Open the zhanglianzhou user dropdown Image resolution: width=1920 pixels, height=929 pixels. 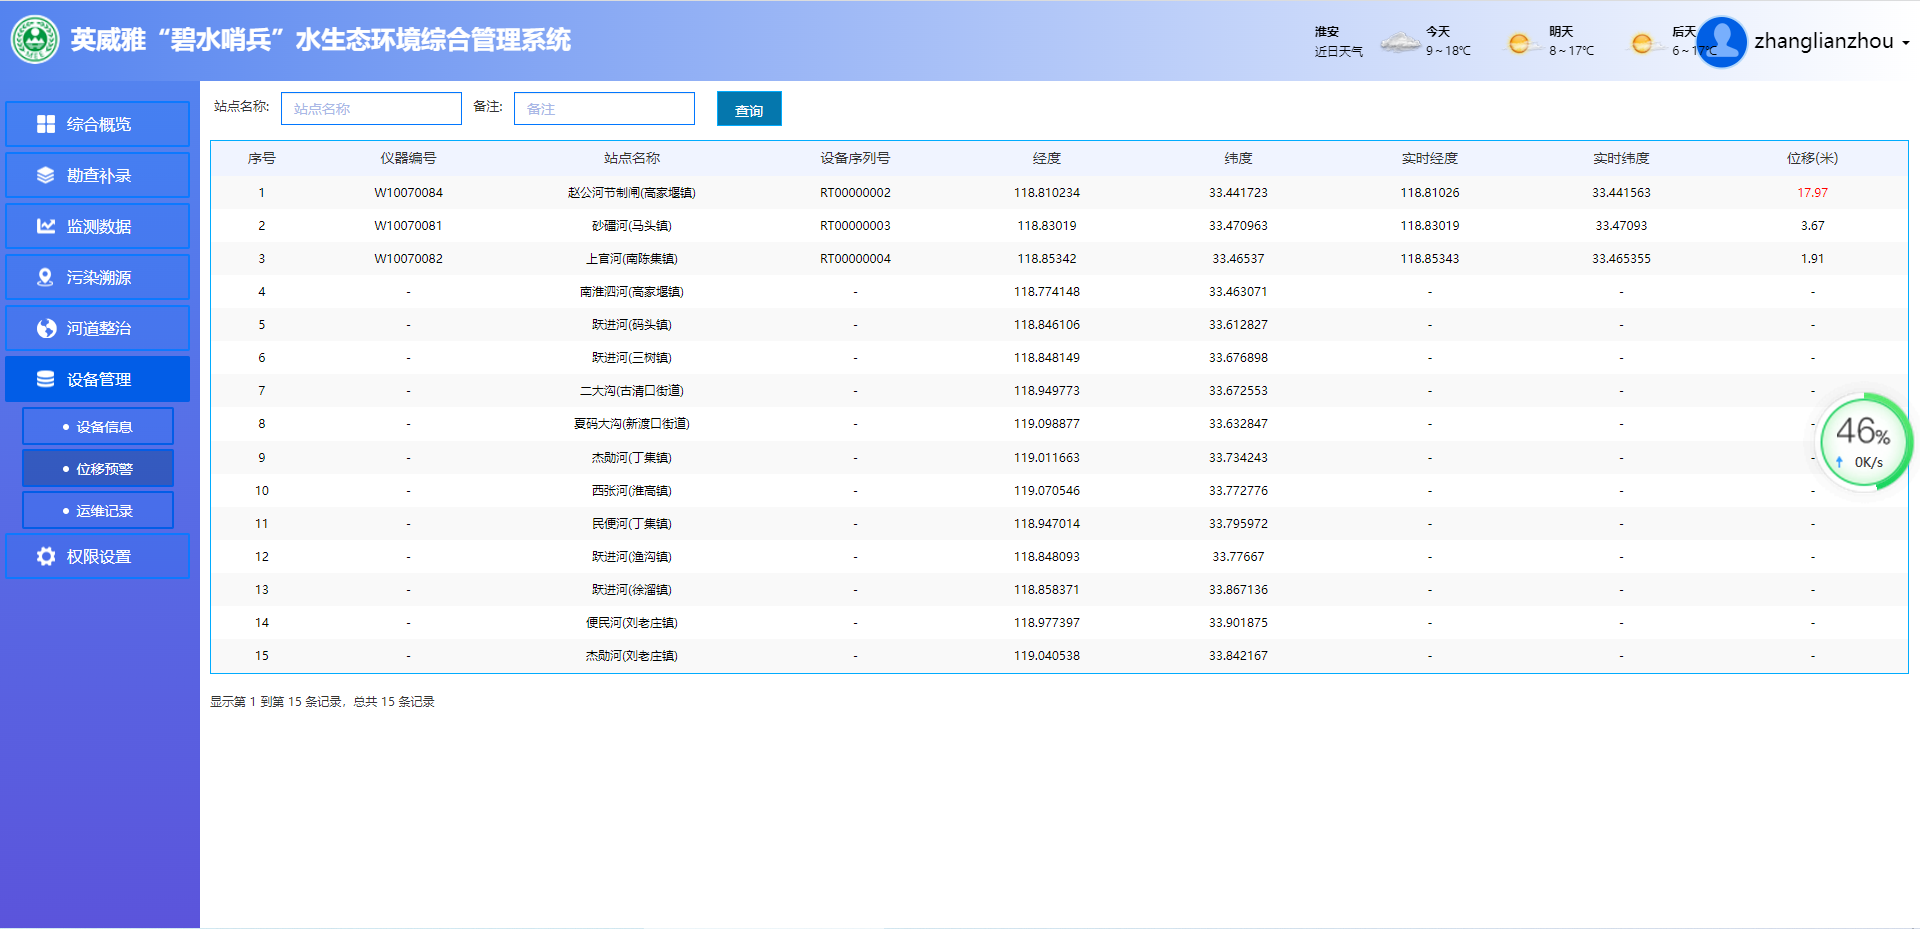pyautogui.click(x=1831, y=42)
